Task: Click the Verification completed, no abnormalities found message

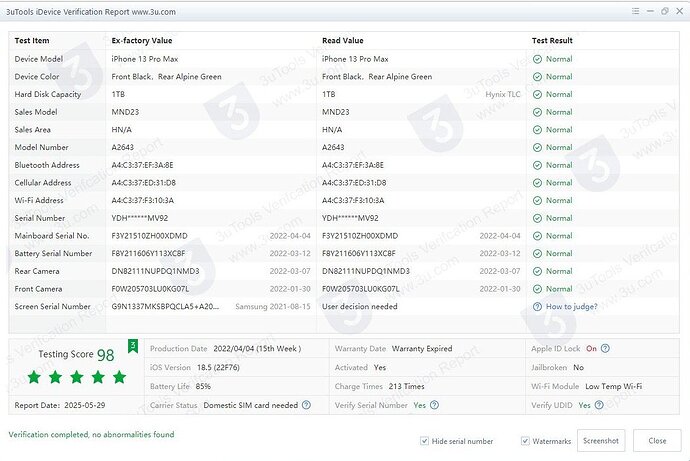Action: [92, 435]
